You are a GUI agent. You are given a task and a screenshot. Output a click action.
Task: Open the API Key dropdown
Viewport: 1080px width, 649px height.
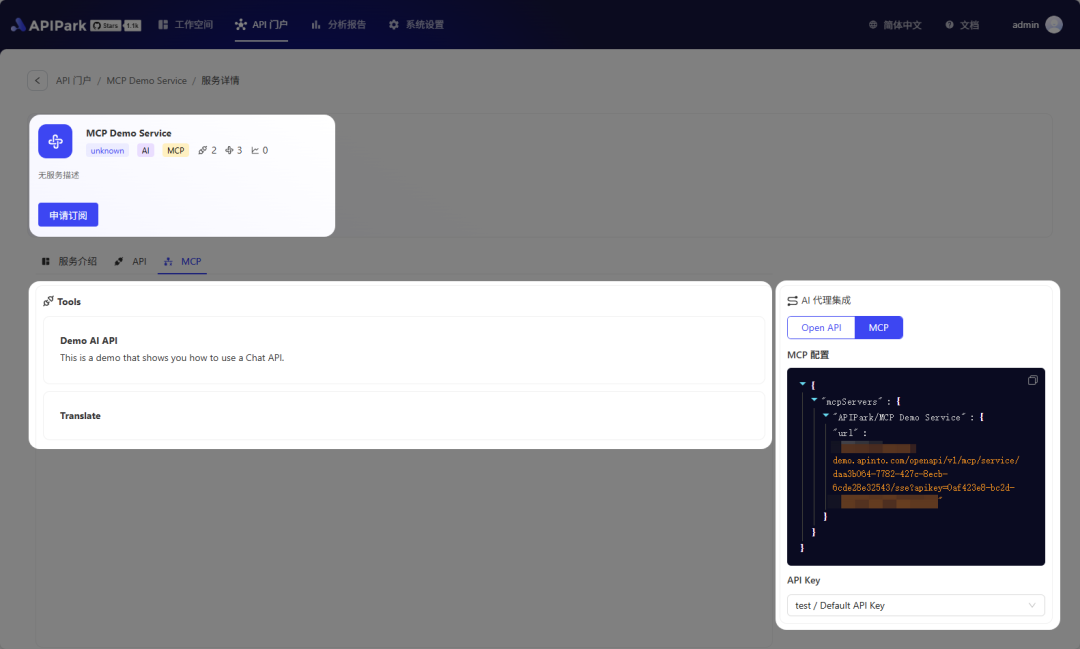coord(915,606)
